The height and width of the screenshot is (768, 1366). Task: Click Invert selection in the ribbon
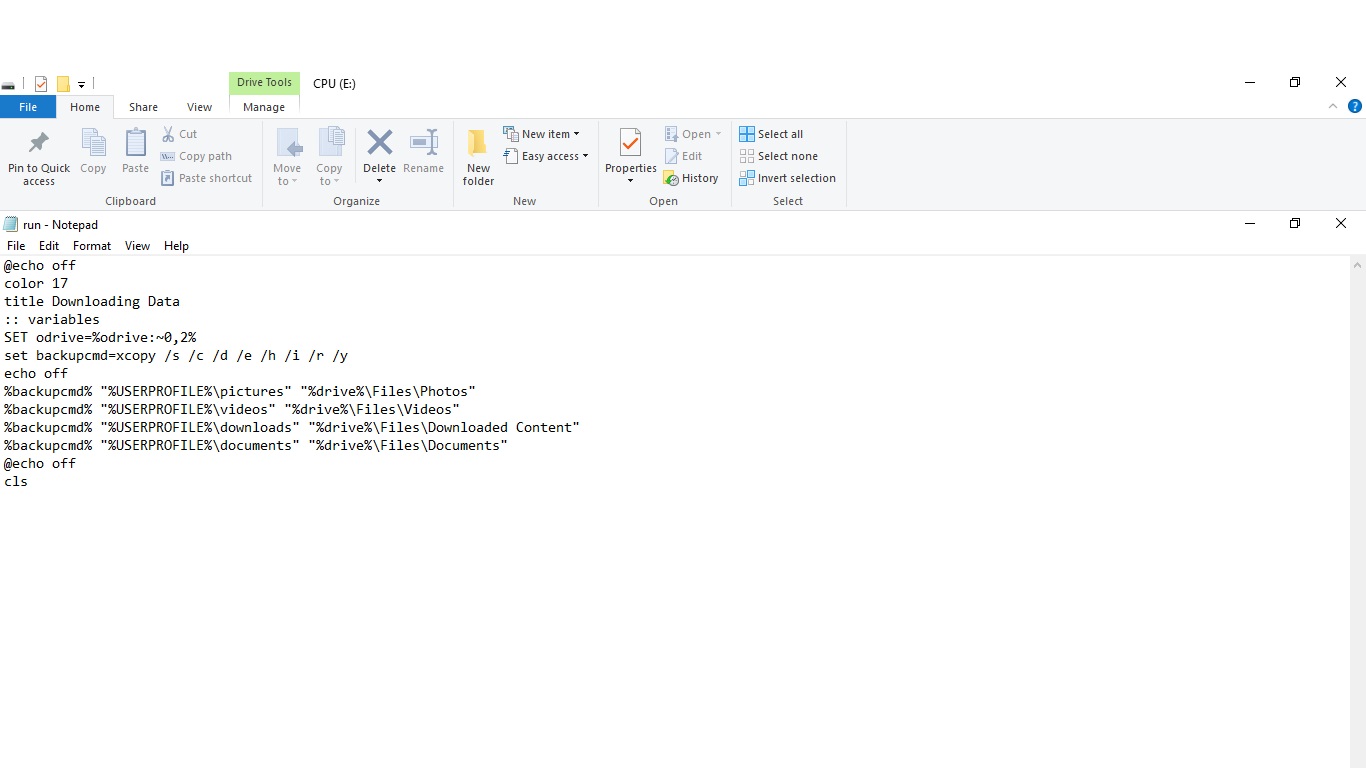(788, 178)
